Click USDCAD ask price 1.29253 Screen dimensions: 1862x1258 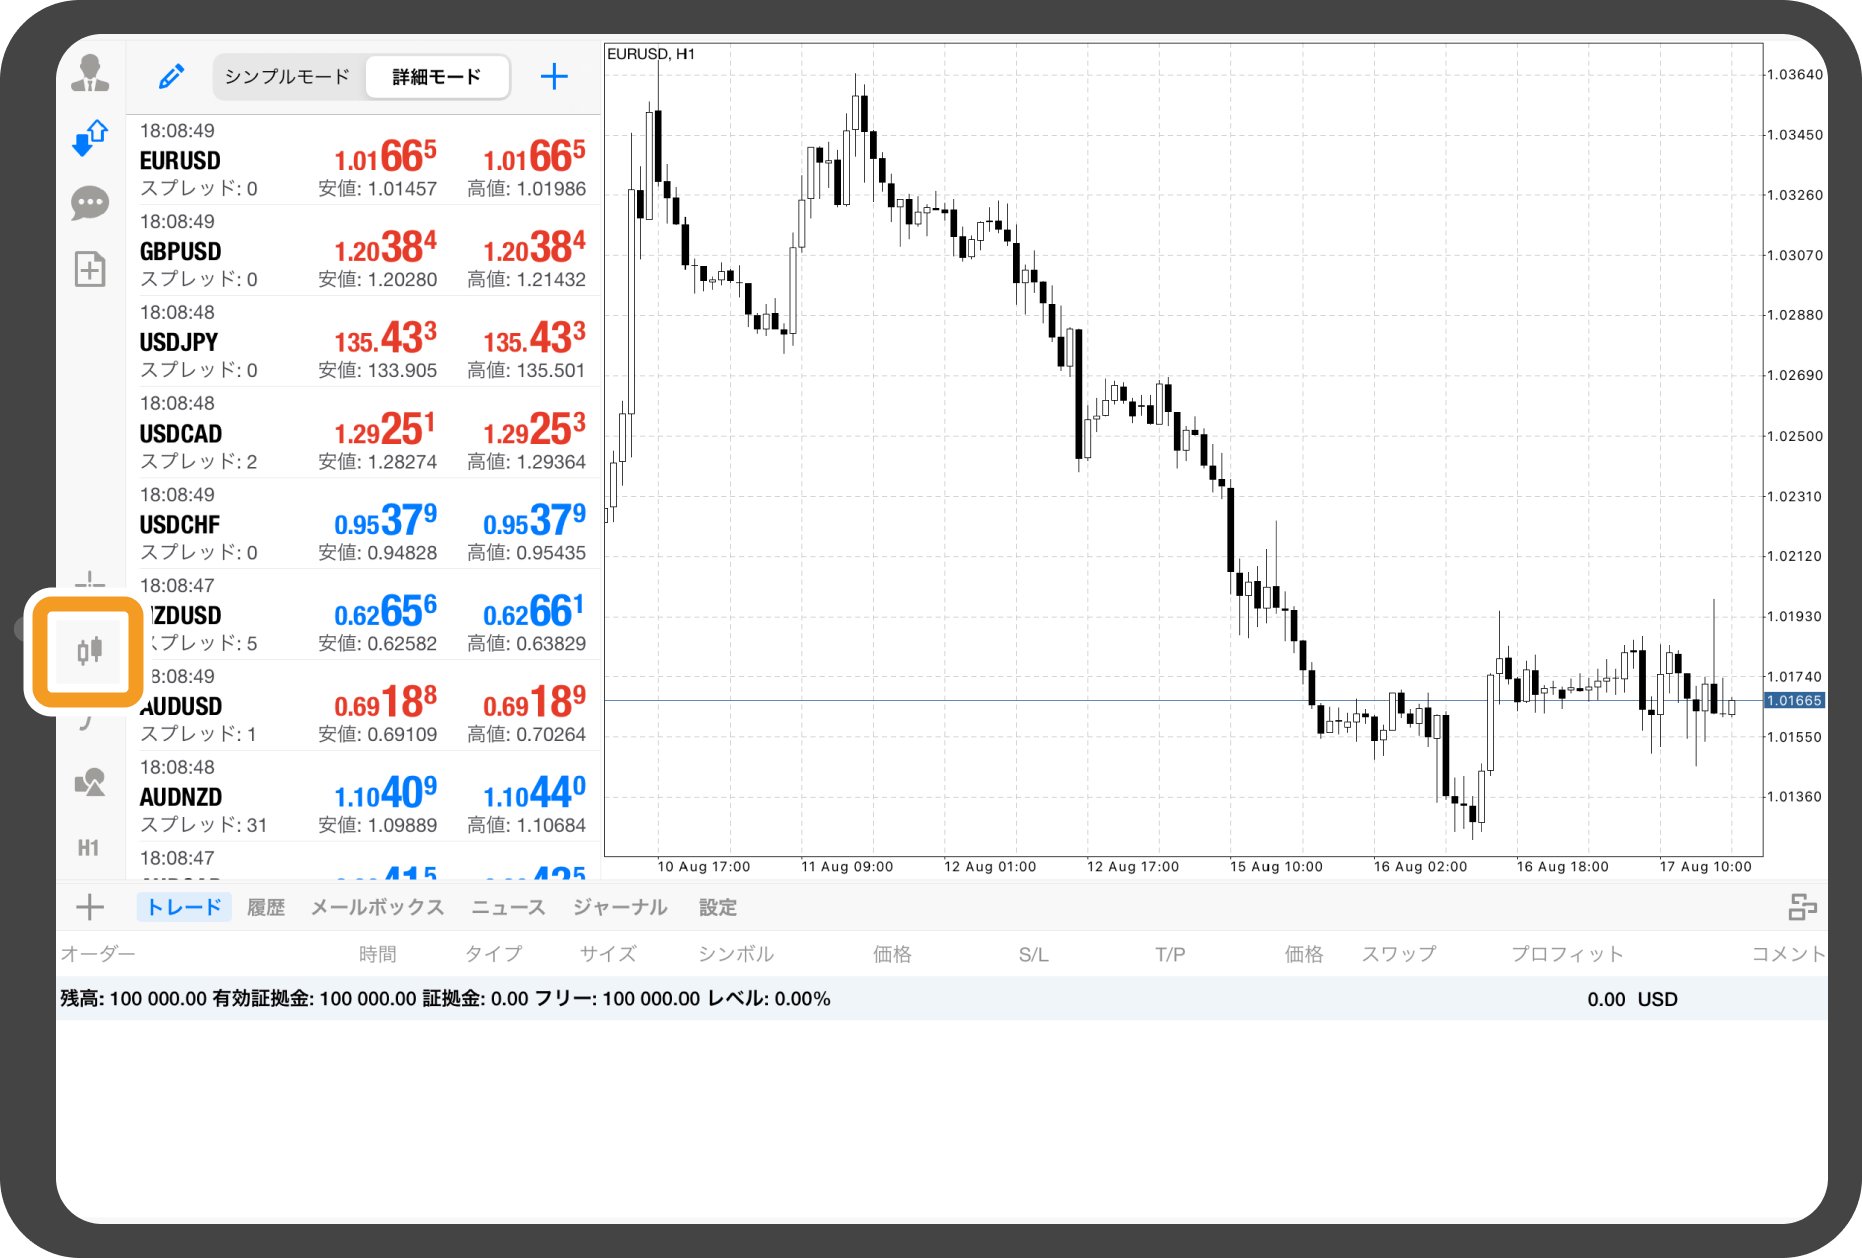click(534, 430)
